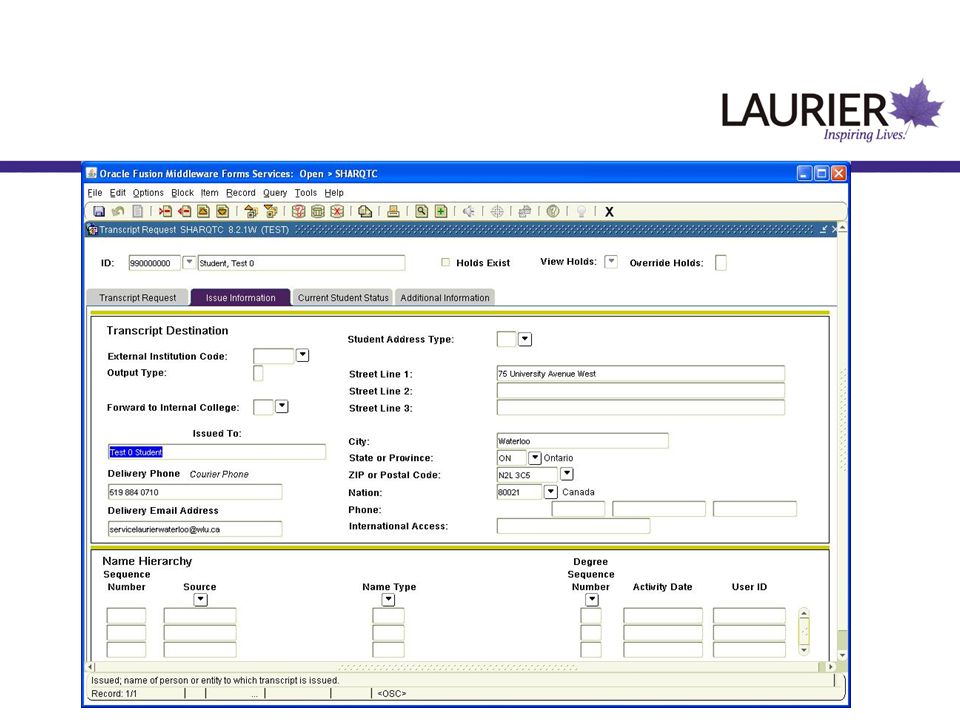Click the Issued To field
The height and width of the screenshot is (720, 960).
217,452
